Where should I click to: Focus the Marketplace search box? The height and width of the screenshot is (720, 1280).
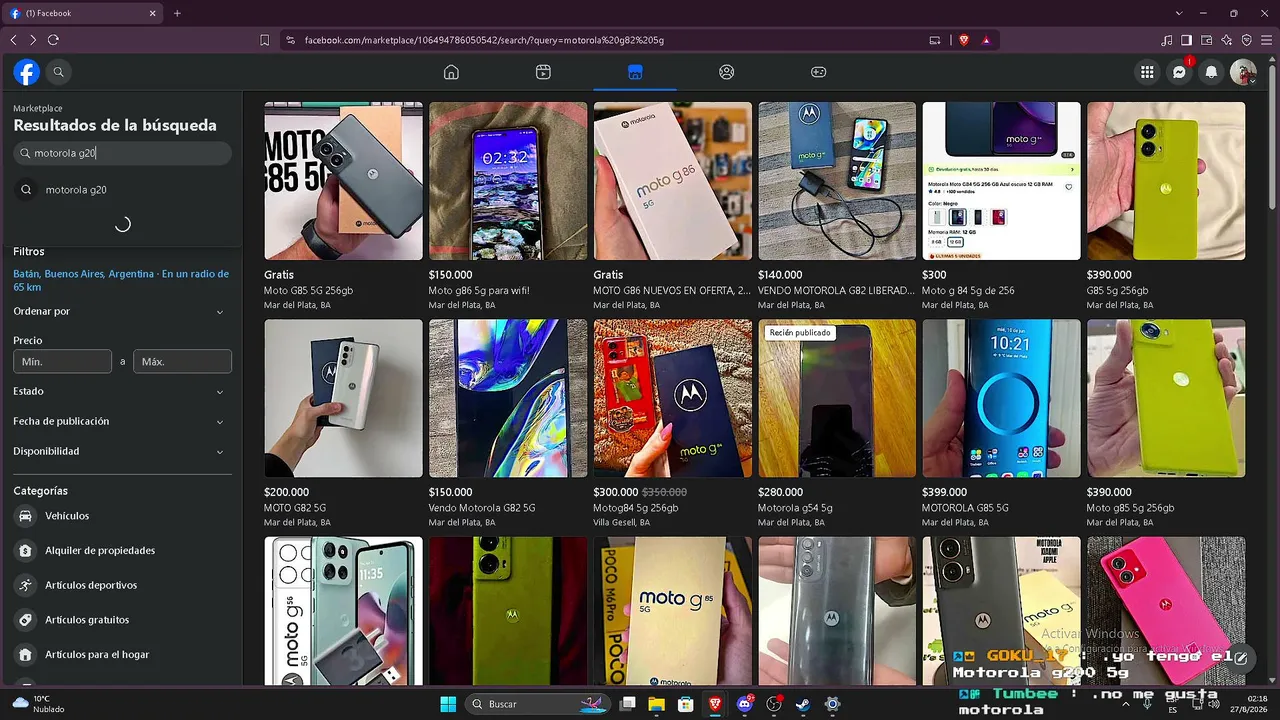[122, 153]
